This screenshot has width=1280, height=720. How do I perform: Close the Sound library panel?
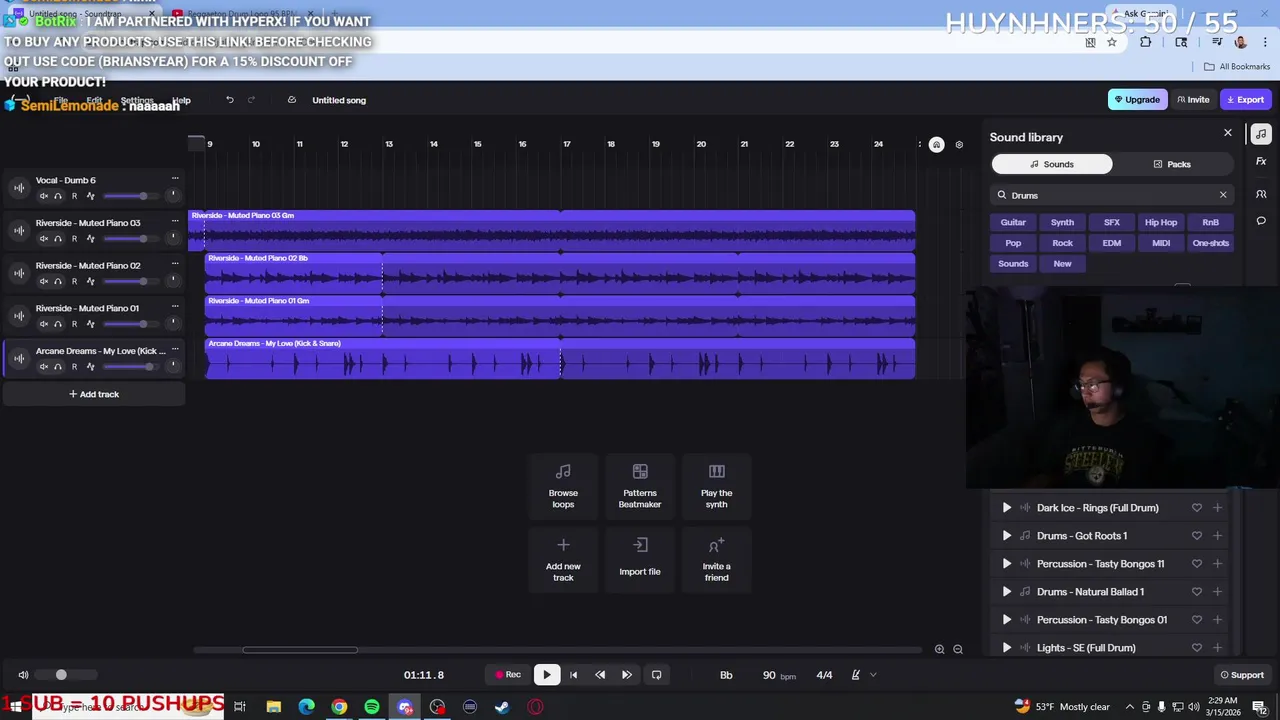[x=1228, y=133]
